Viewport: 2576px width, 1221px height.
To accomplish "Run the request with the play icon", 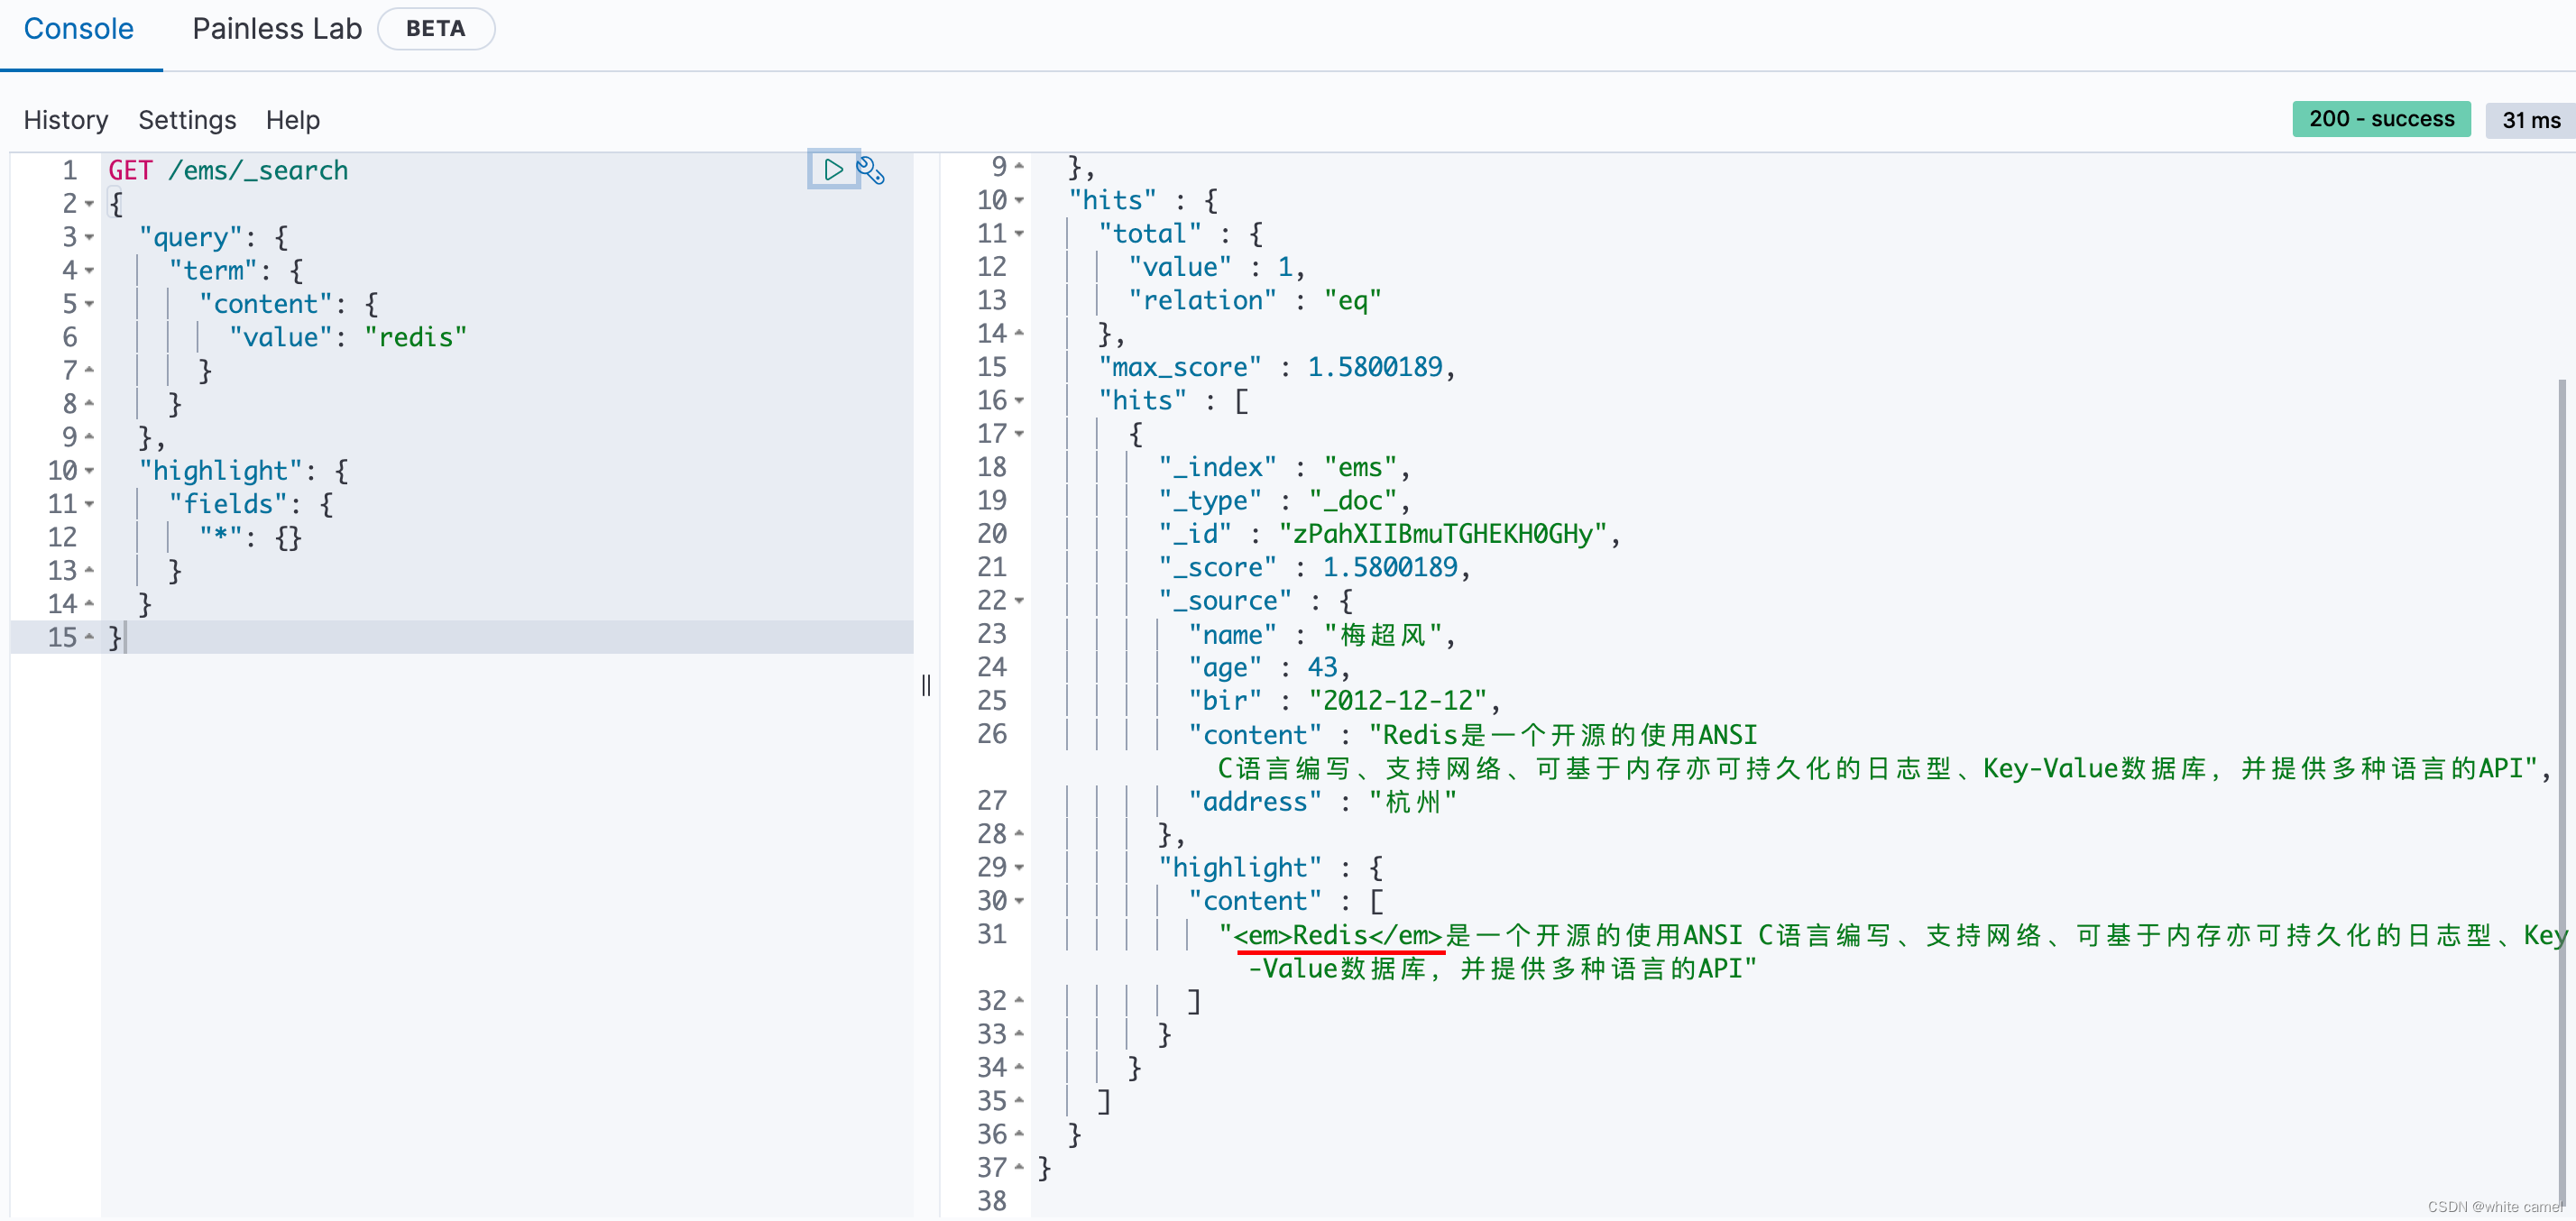I will click(833, 170).
